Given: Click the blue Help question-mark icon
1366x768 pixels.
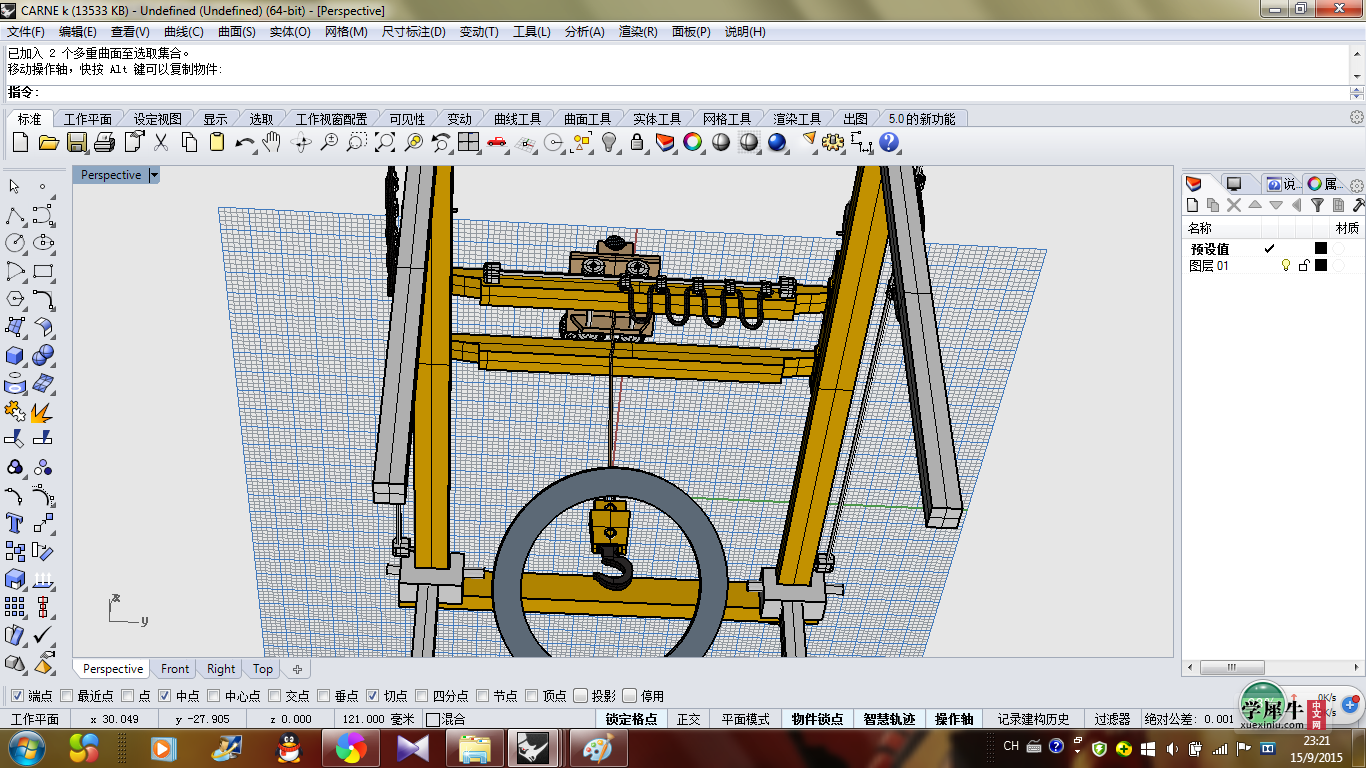Looking at the screenshot, I should click(x=889, y=143).
